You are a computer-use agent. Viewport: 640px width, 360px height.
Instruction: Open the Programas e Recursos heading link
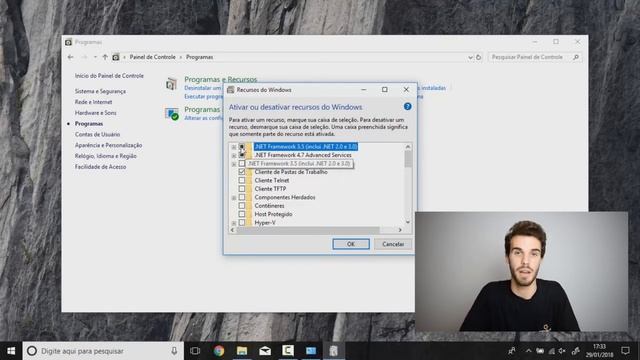tap(220, 79)
